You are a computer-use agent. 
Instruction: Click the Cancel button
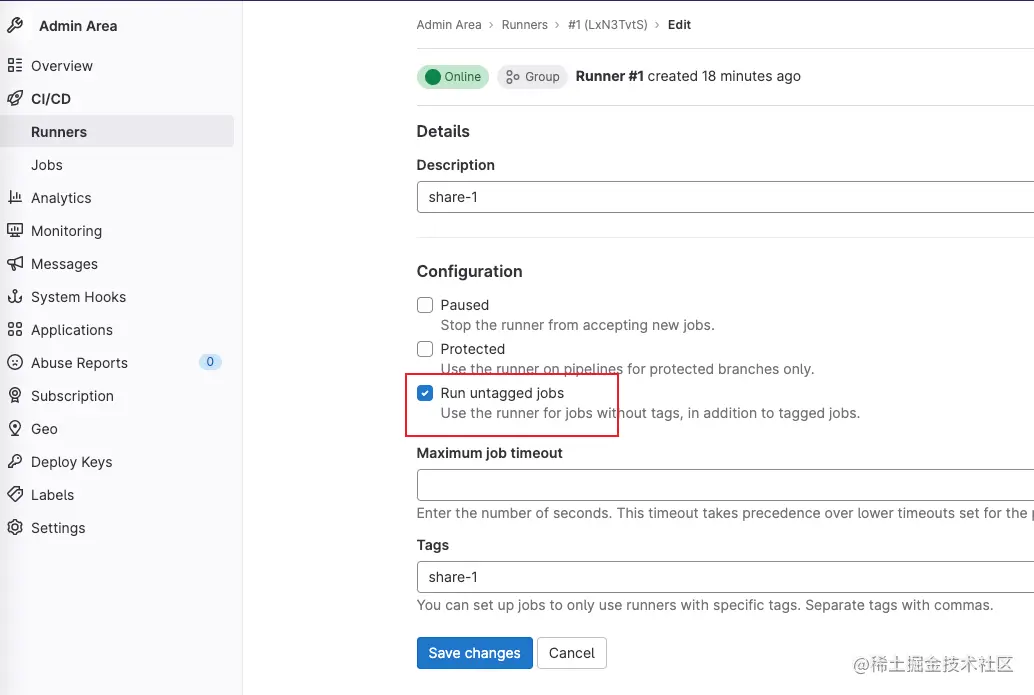pyautogui.click(x=572, y=653)
